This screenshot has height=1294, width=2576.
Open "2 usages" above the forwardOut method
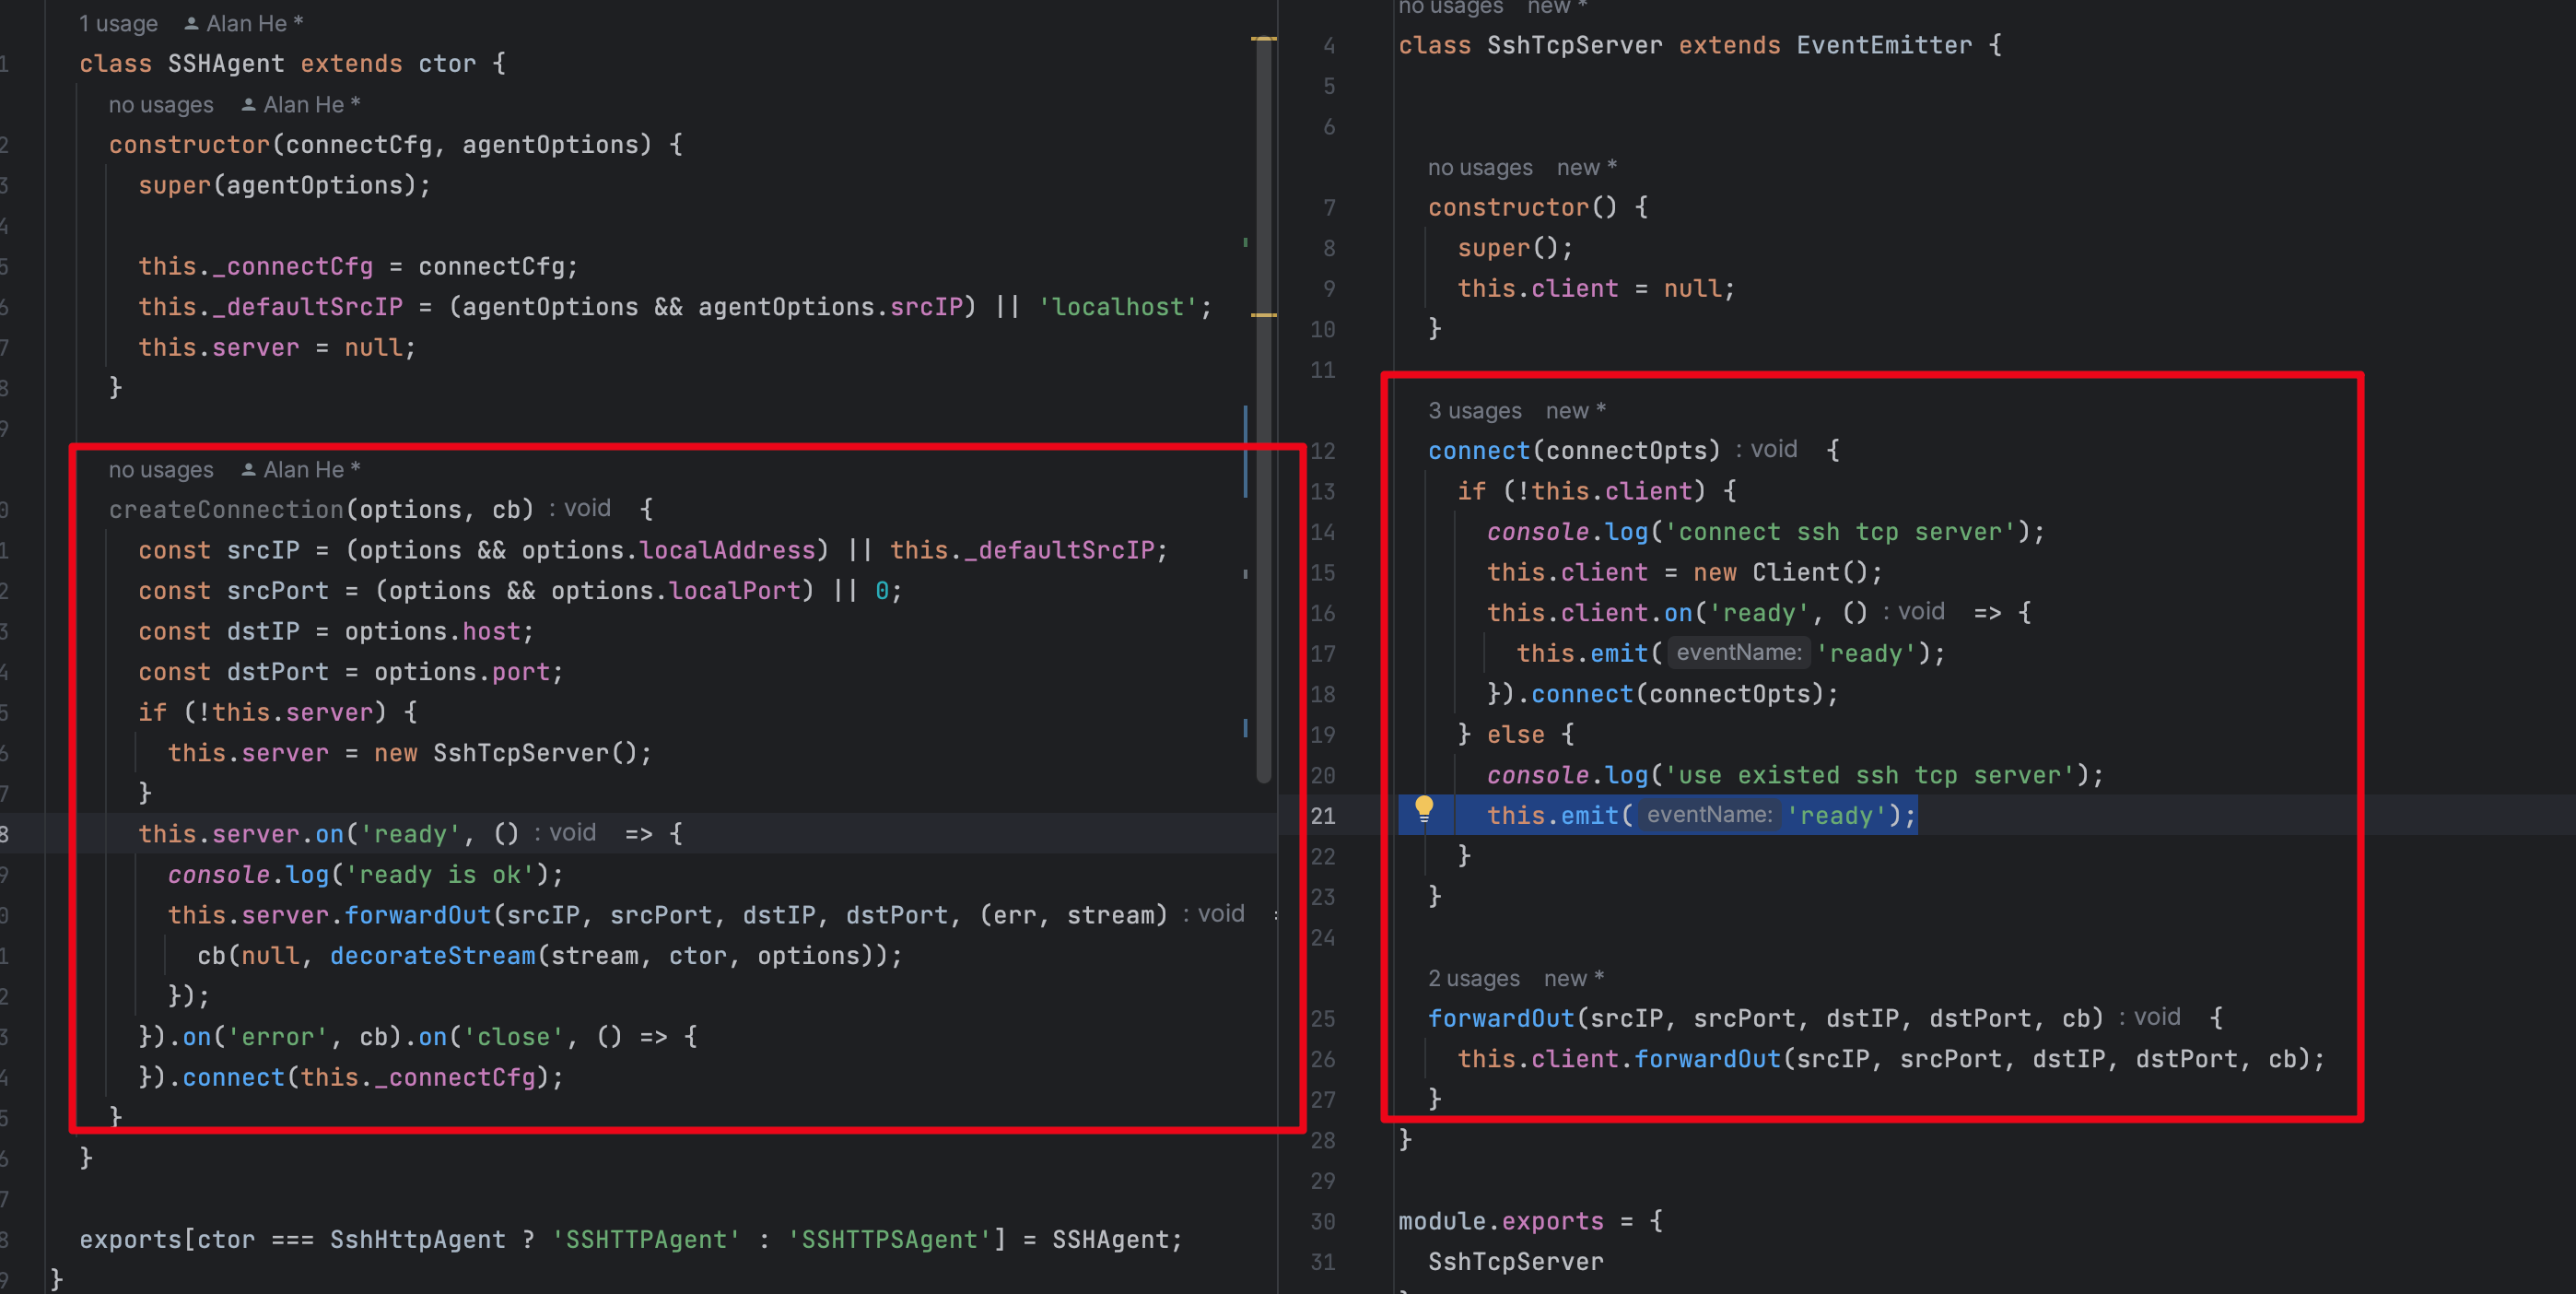click(1473, 978)
